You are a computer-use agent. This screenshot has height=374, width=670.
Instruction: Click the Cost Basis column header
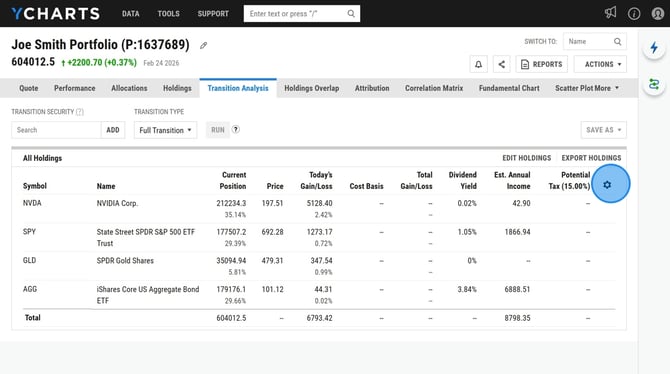pyautogui.click(x=367, y=186)
